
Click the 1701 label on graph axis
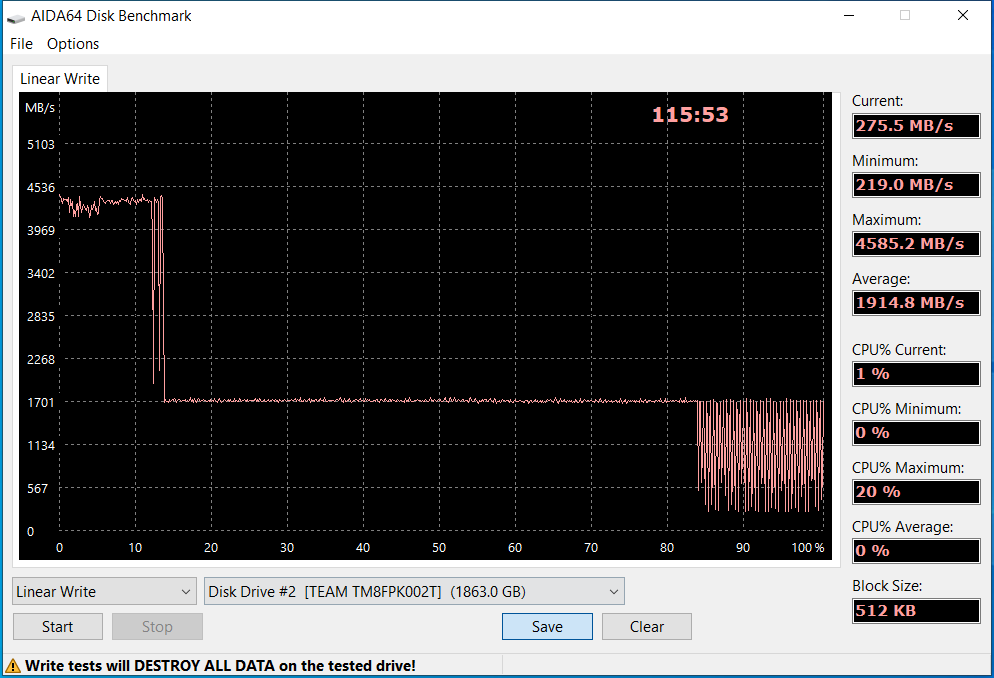pyautogui.click(x=41, y=402)
